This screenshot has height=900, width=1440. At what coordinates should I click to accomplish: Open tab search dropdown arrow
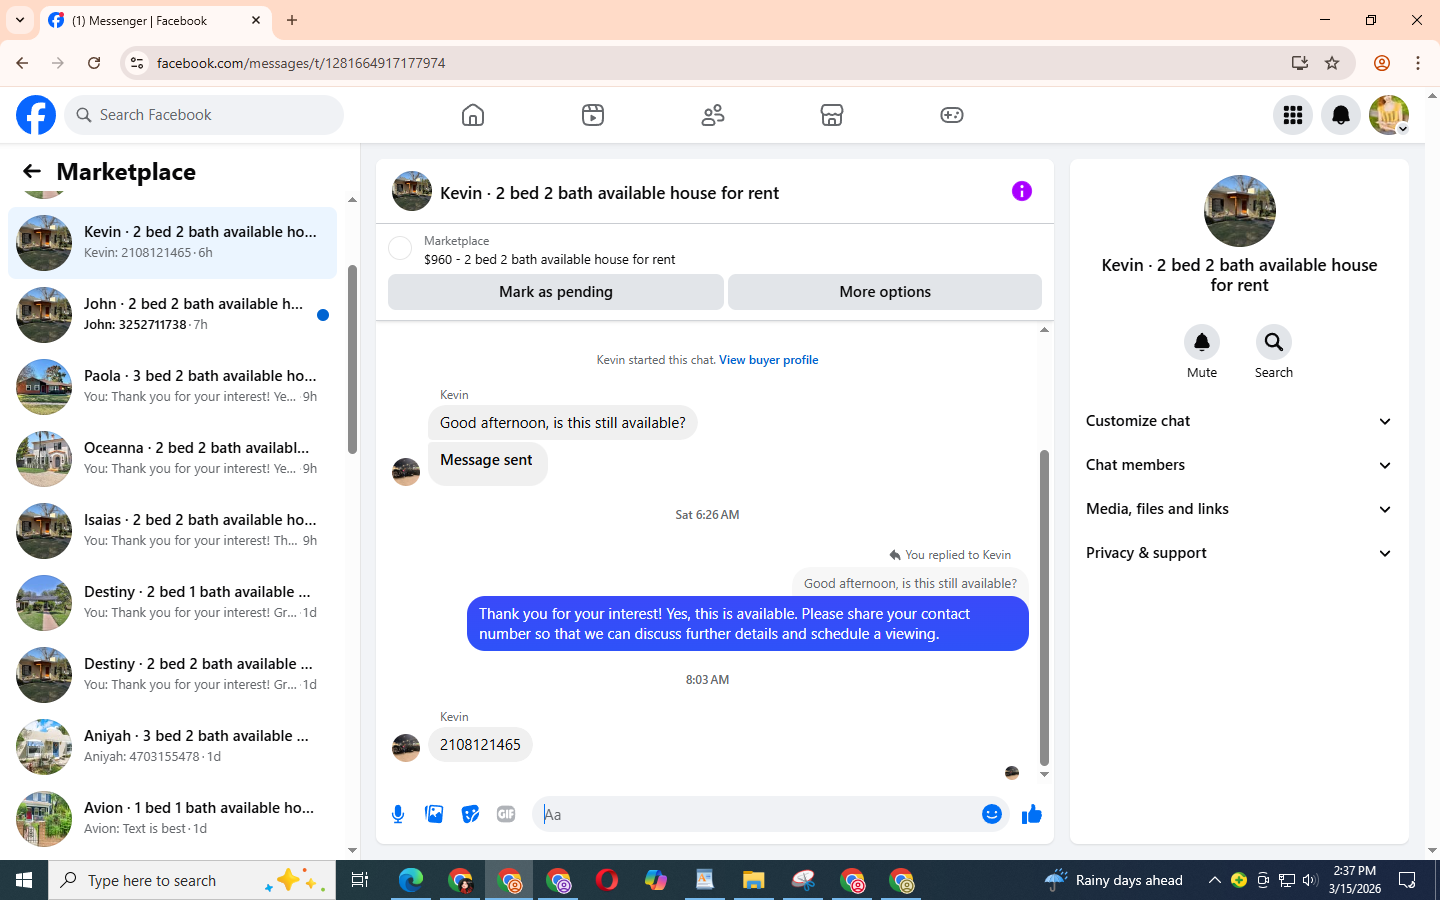pyautogui.click(x=20, y=20)
